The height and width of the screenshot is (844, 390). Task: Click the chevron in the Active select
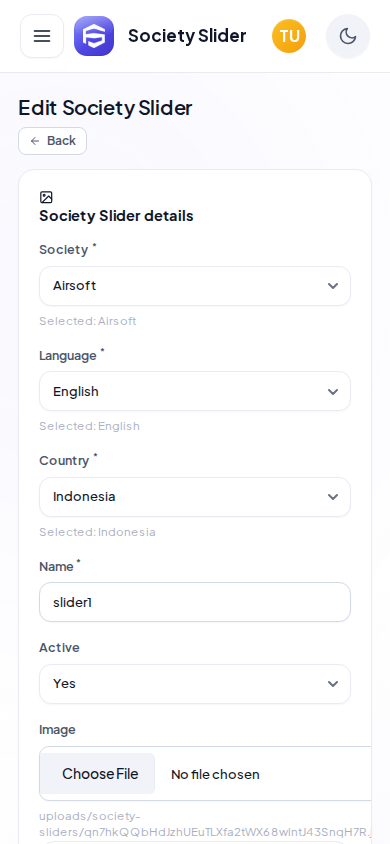click(333, 684)
